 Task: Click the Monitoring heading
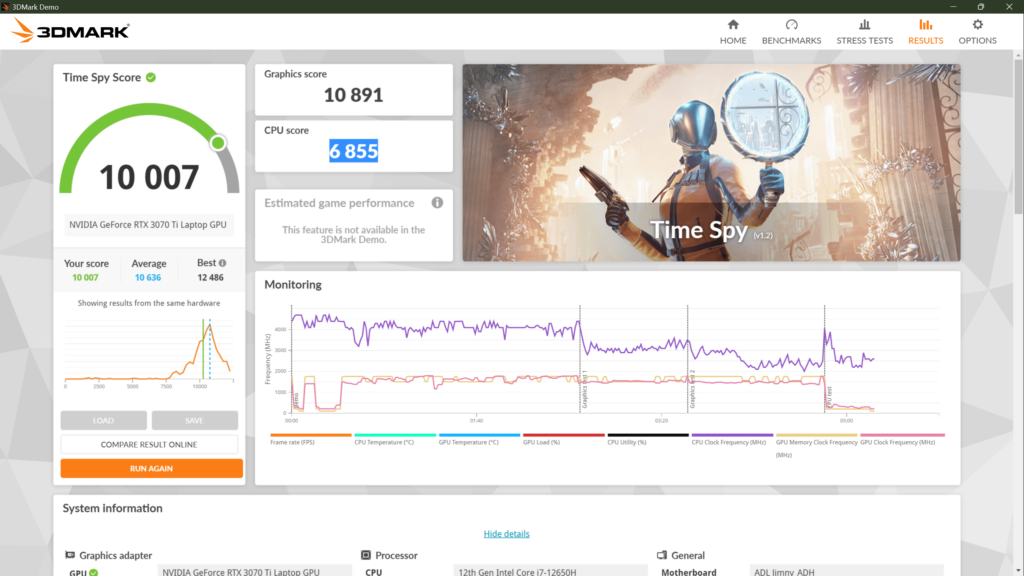293,285
